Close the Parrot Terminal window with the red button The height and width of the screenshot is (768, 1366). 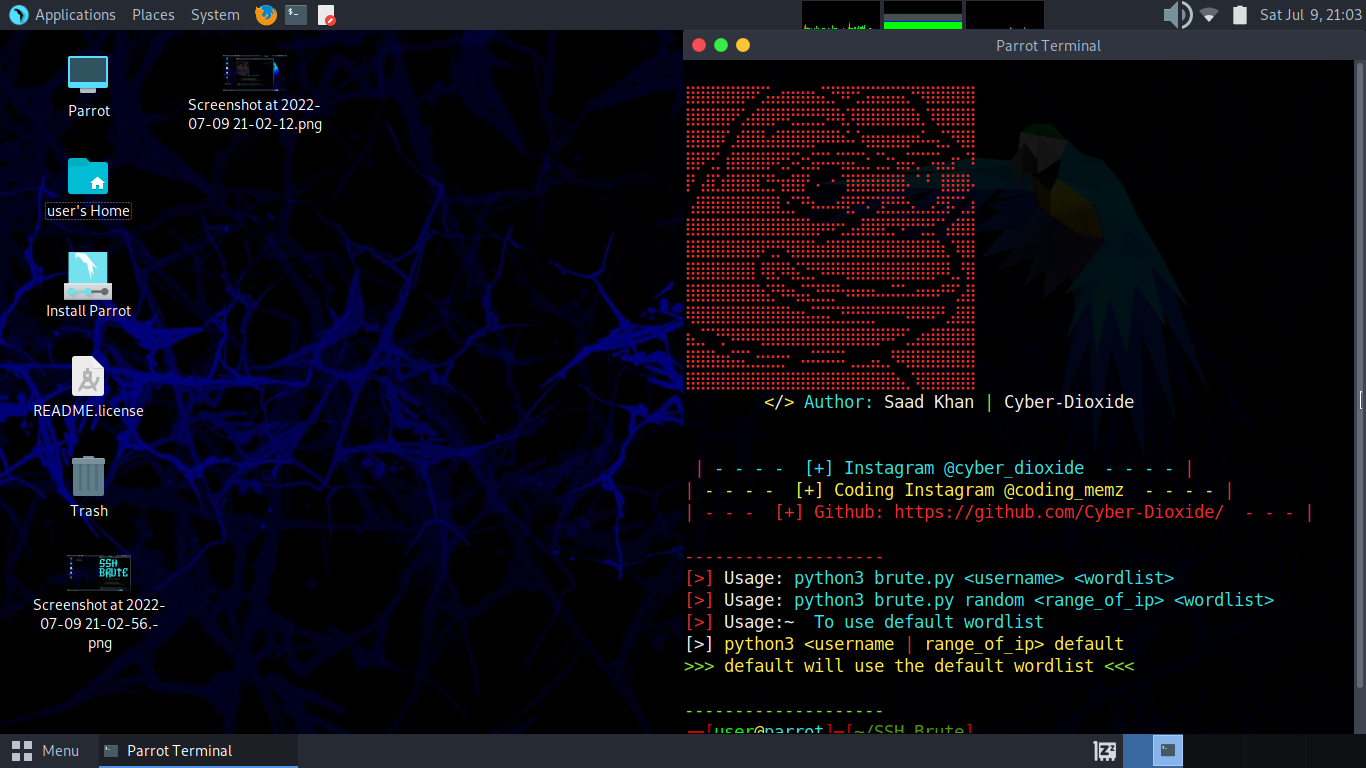coord(699,45)
